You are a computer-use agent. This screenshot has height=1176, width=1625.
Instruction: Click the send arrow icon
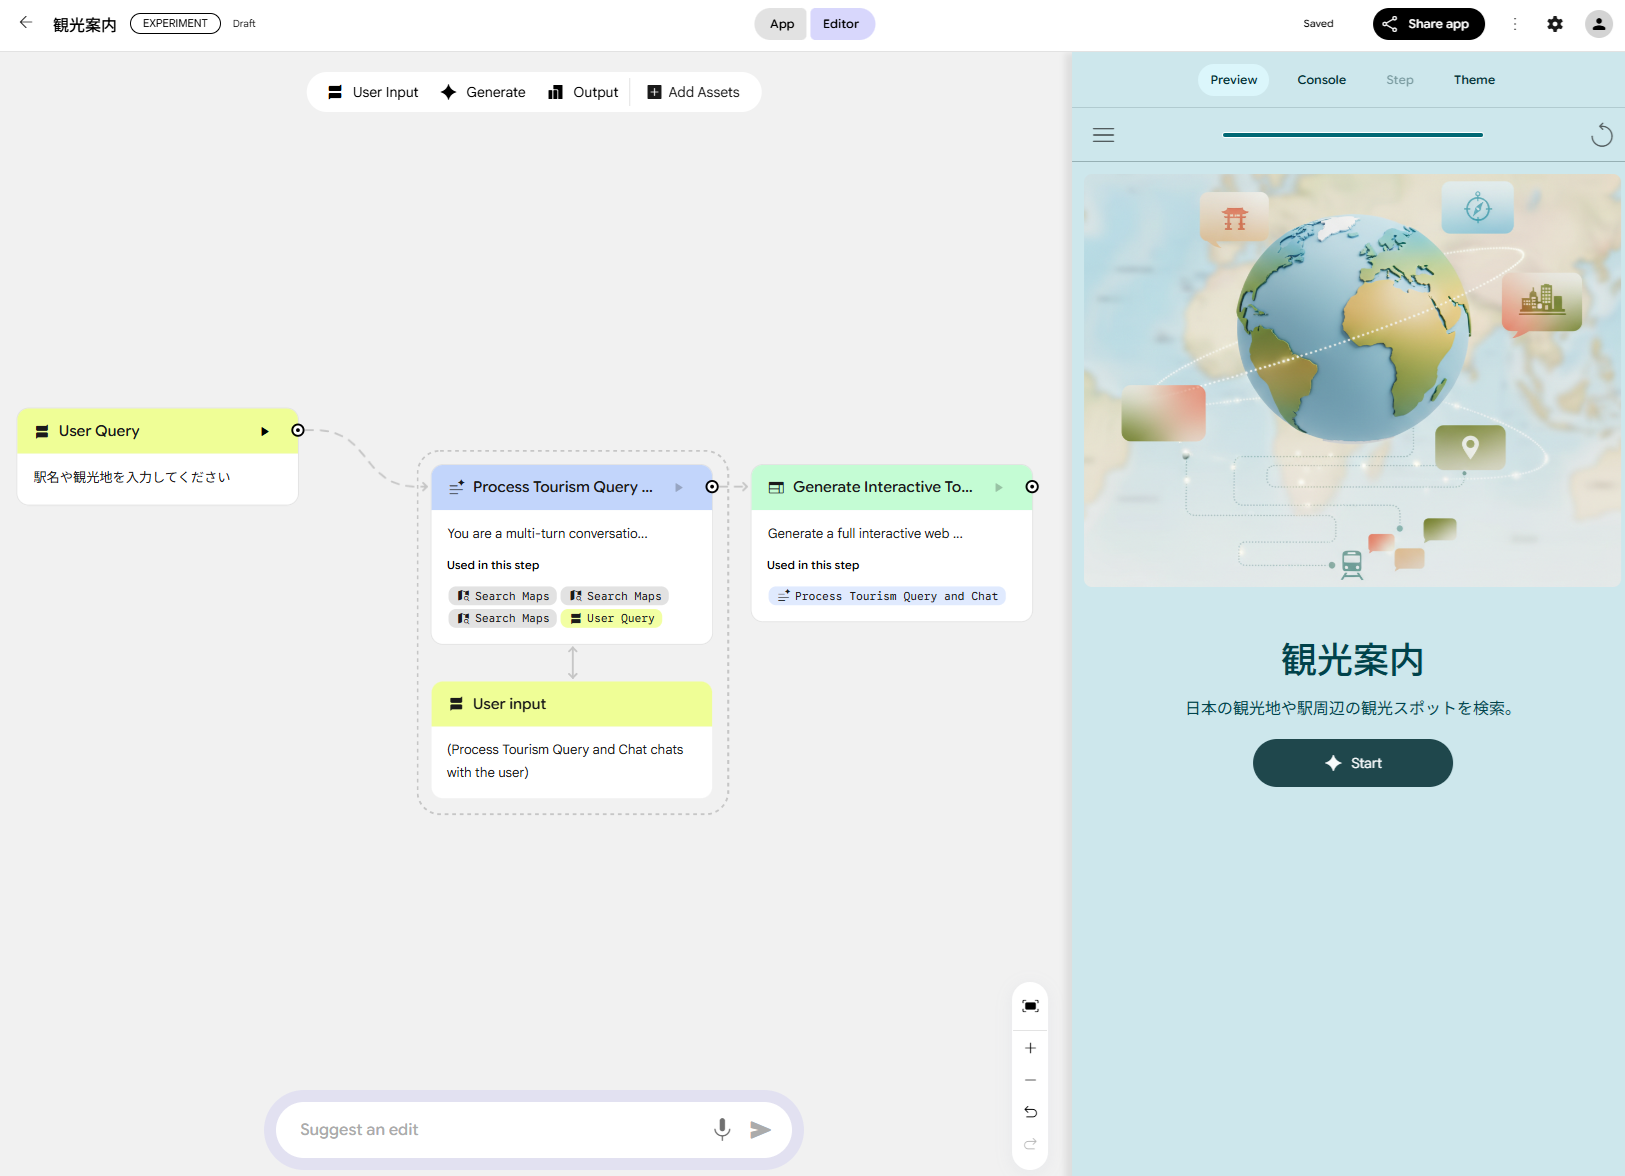click(761, 1129)
